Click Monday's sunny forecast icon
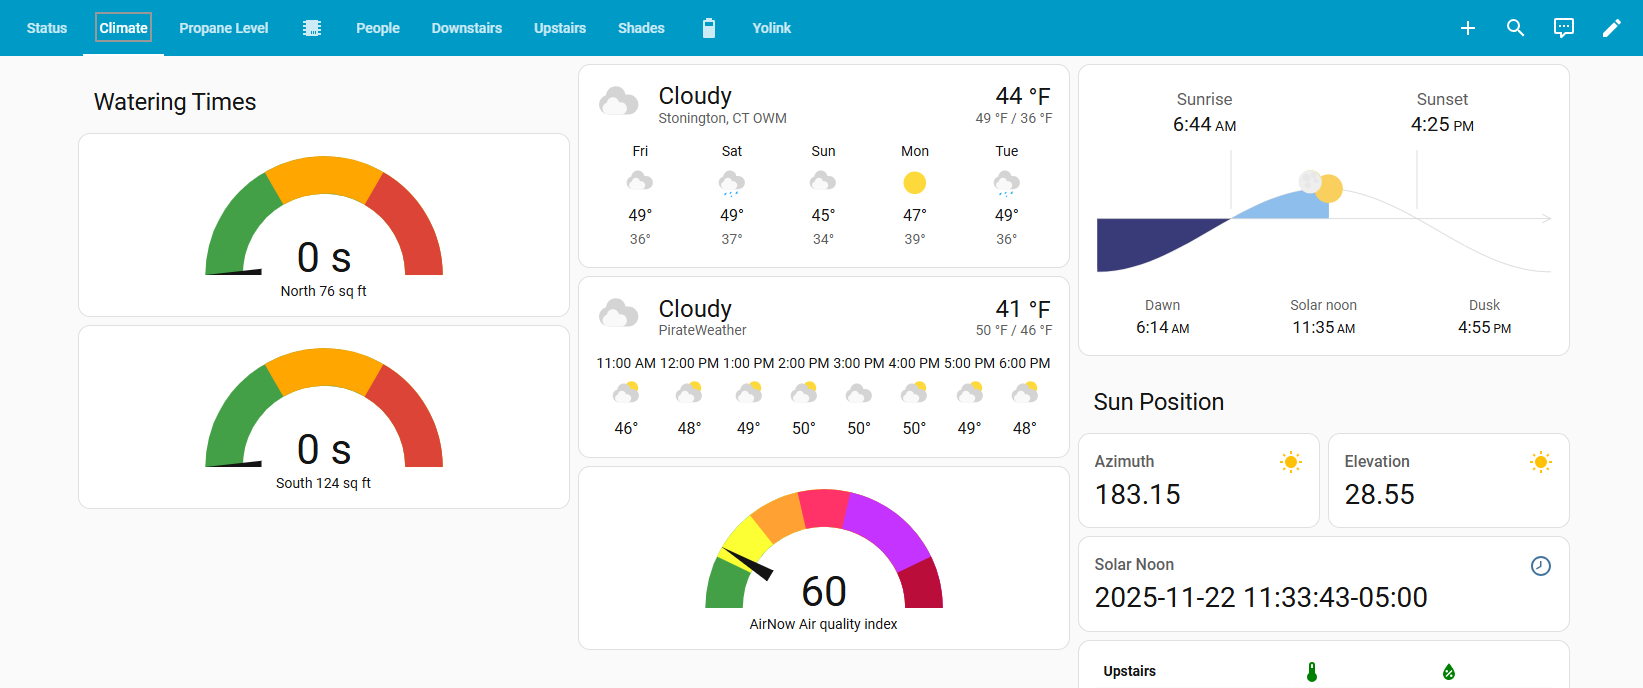1643x688 pixels. point(914,183)
